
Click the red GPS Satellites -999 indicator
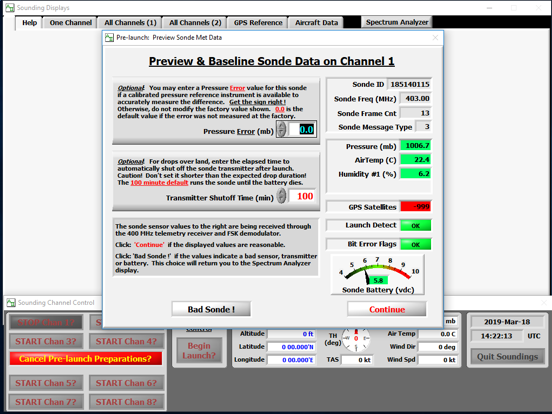click(x=416, y=207)
